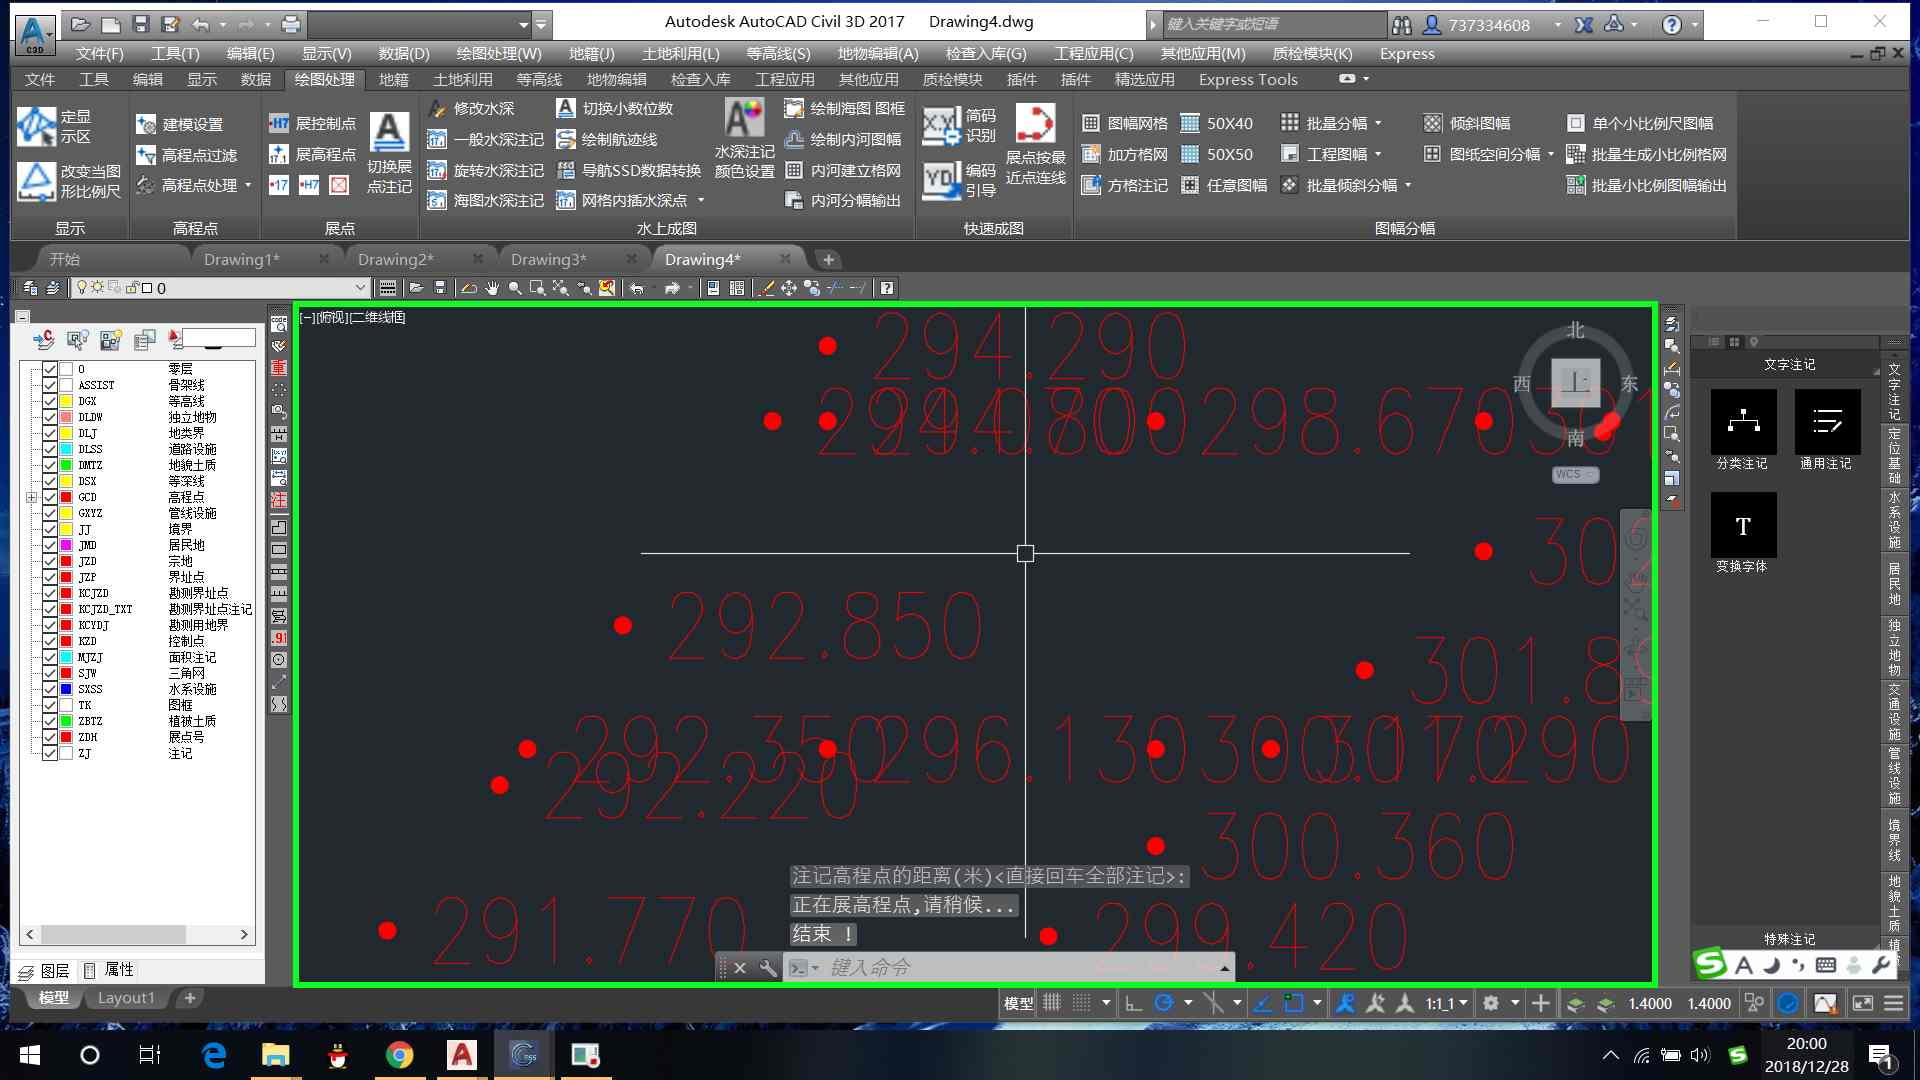This screenshot has width=1920, height=1080.
Task: Toggle grid display in status bar
Action: click(1051, 1003)
